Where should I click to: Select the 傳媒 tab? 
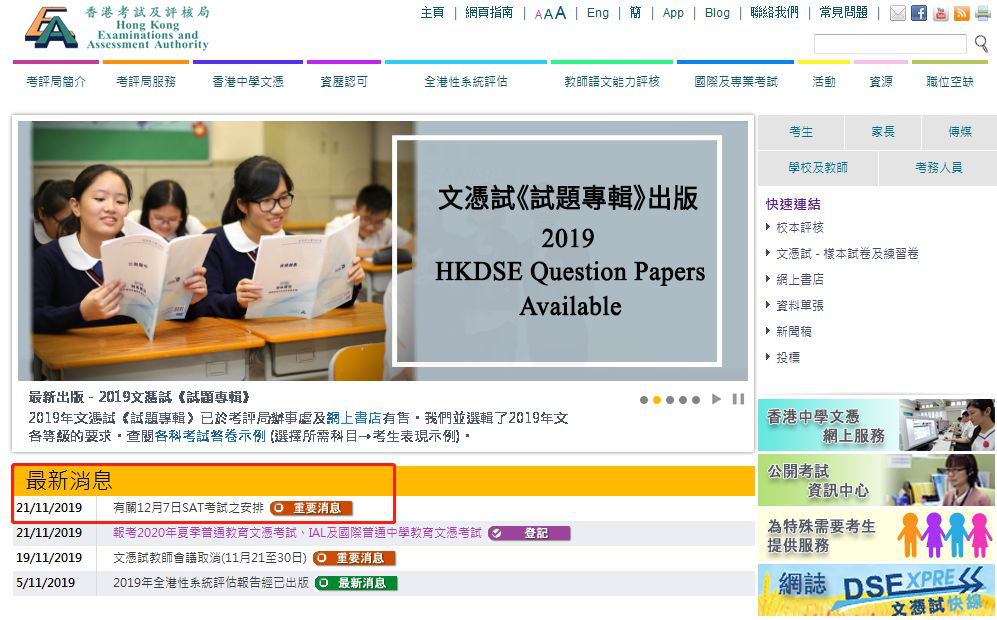(x=959, y=132)
